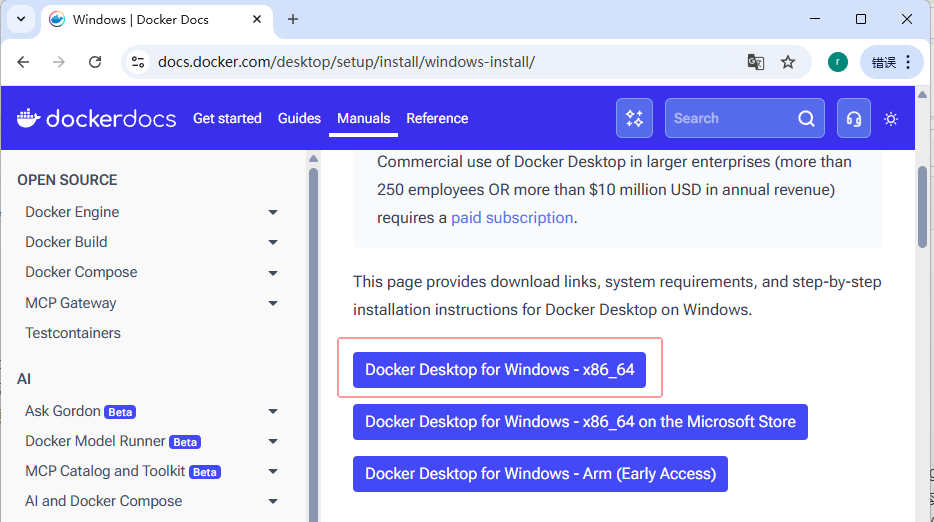This screenshot has height=522, width=934.
Task: Follow the paid subscription link
Action: [512, 218]
